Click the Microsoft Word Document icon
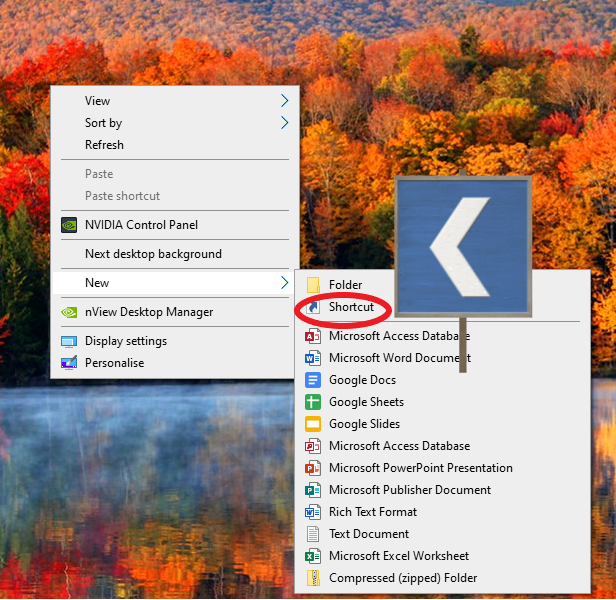Image resolution: width=616 pixels, height=600 pixels. pyautogui.click(x=313, y=358)
